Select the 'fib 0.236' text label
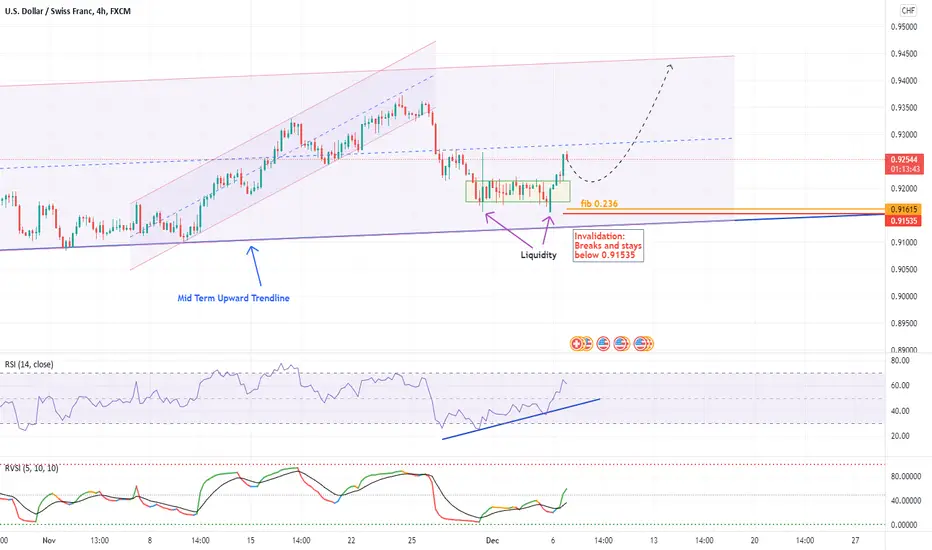 pos(599,203)
